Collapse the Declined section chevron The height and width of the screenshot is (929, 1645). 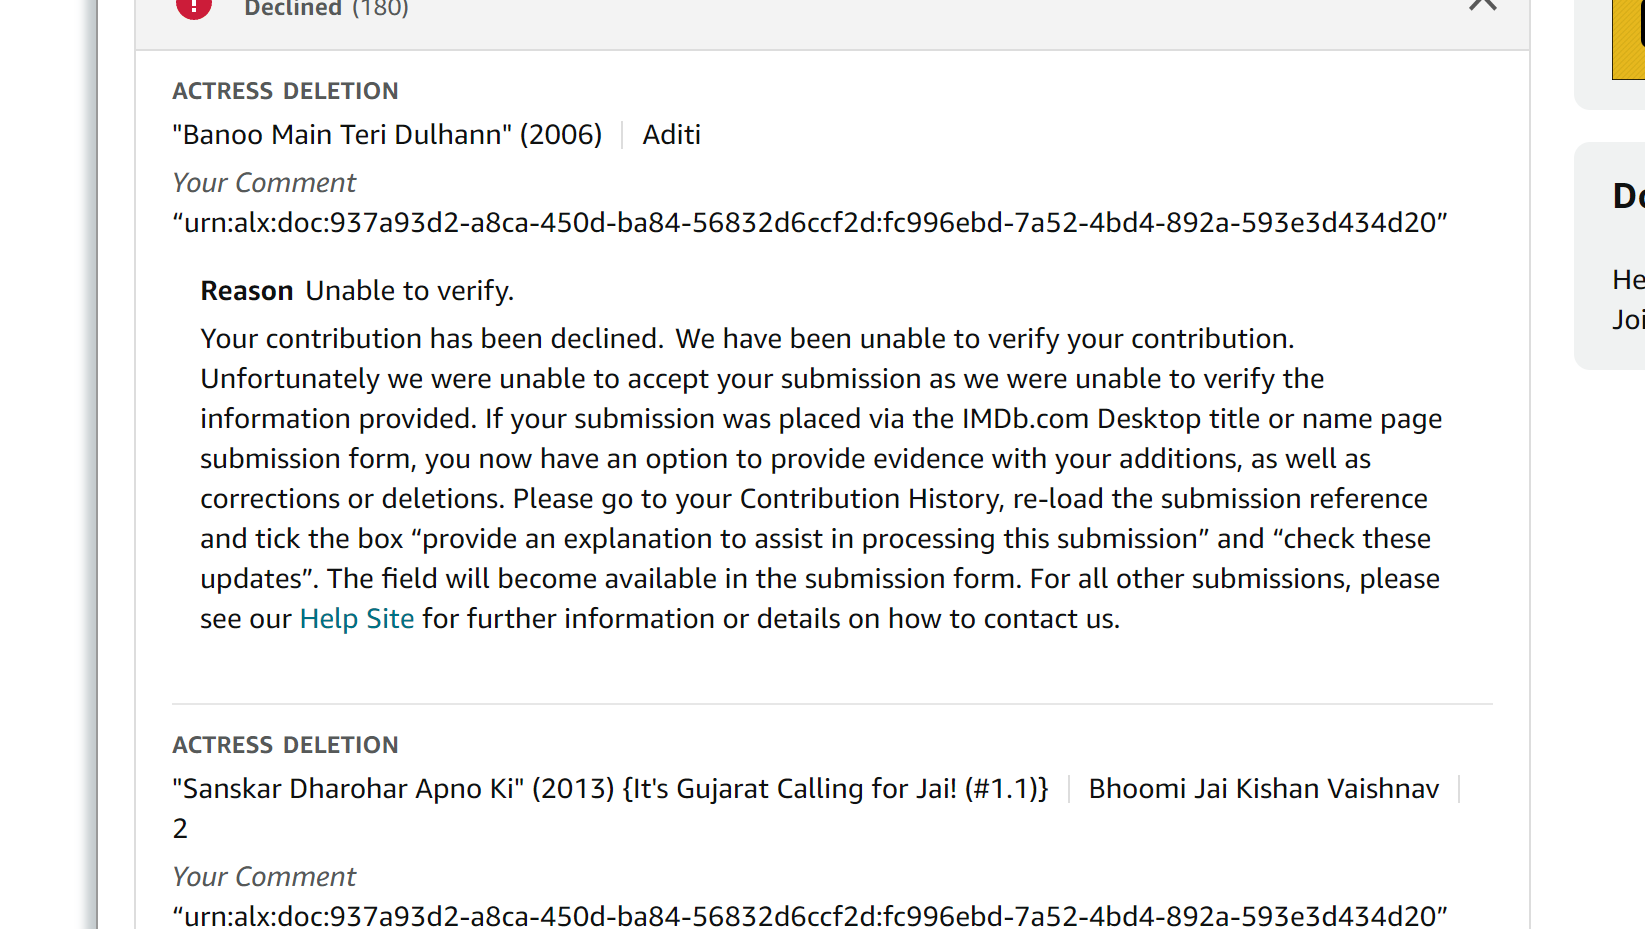pos(1482,5)
